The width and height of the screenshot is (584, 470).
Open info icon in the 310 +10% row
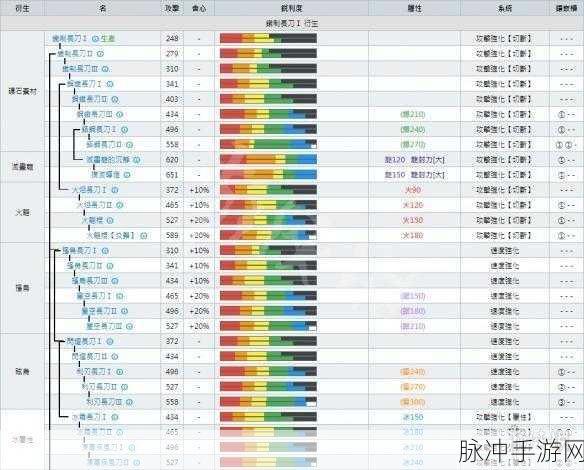click(105, 251)
